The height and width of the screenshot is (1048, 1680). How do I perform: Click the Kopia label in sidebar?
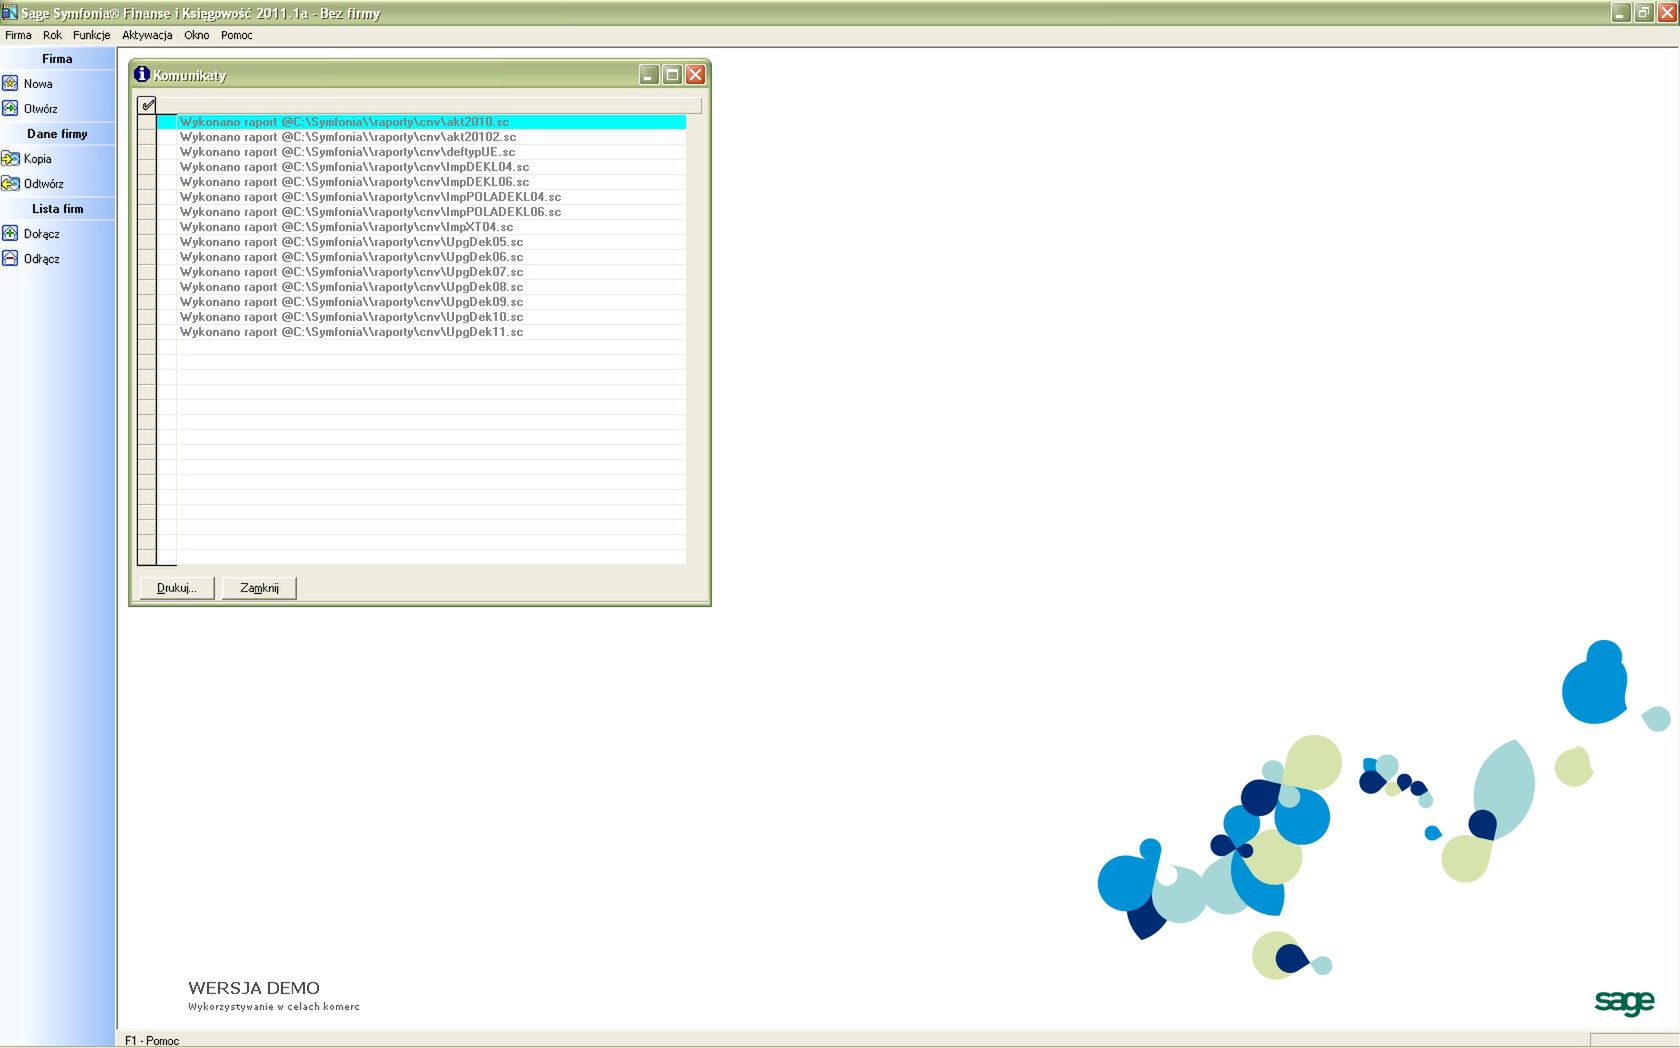[x=38, y=159]
